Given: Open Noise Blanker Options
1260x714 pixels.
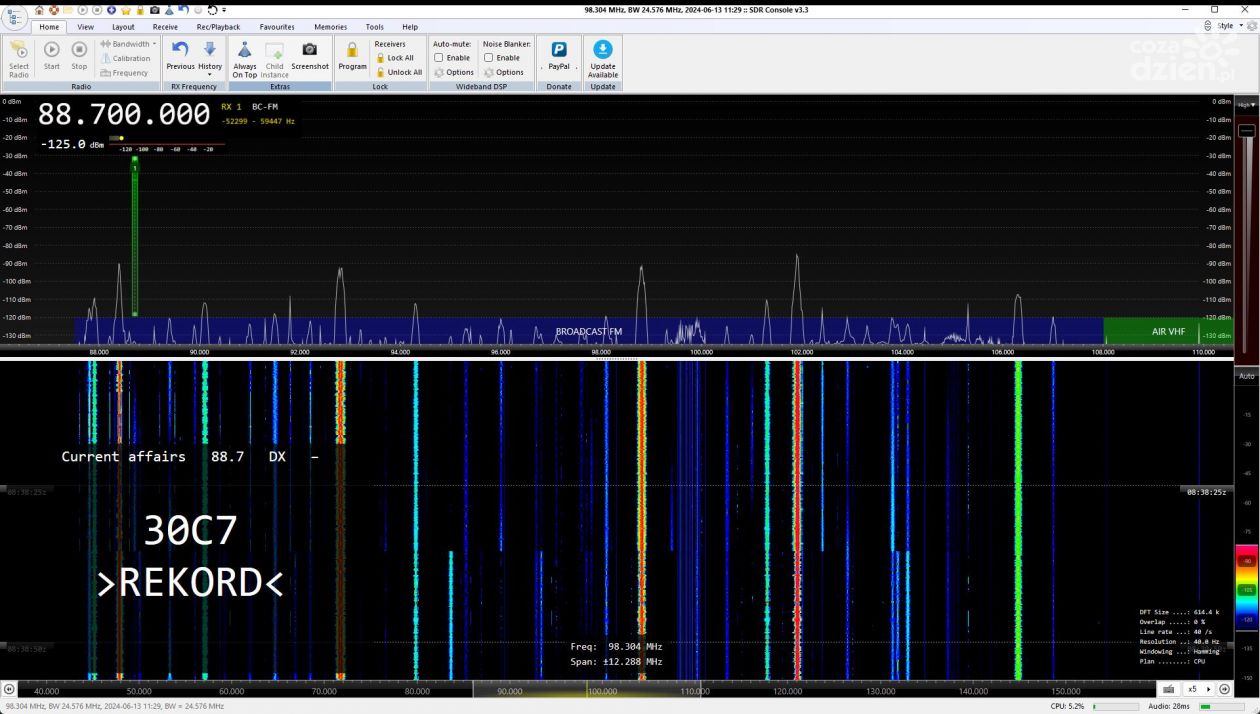Looking at the screenshot, I should pyautogui.click(x=504, y=72).
